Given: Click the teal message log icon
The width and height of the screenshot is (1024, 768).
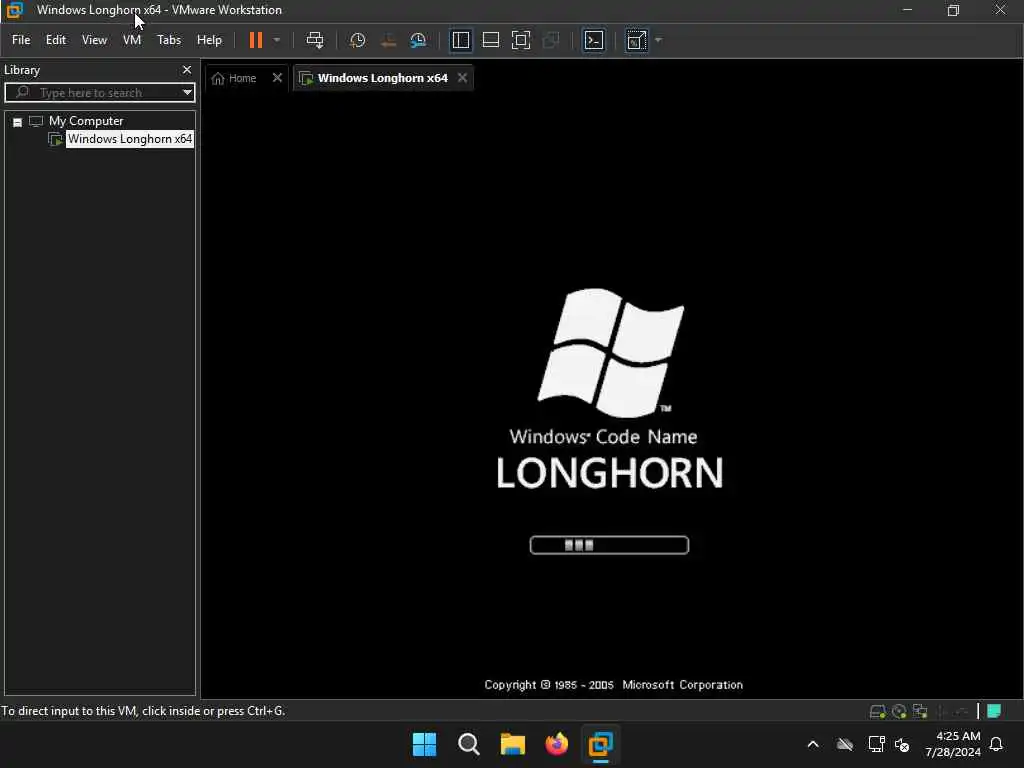Looking at the screenshot, I should point(994,711).
